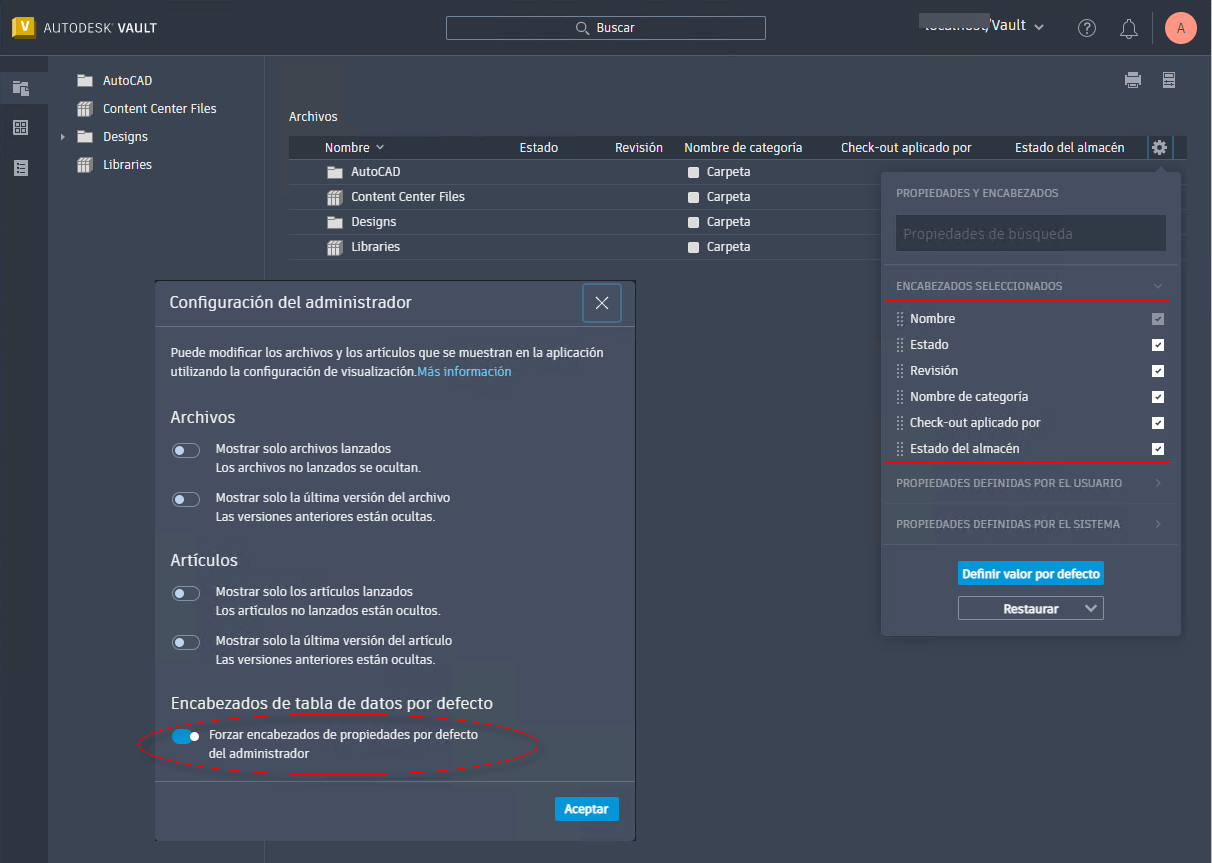The height and width of the screenshot is (863, 1212).
Task: Click the AutoCAD folder icon in the table
Action: 335,172
